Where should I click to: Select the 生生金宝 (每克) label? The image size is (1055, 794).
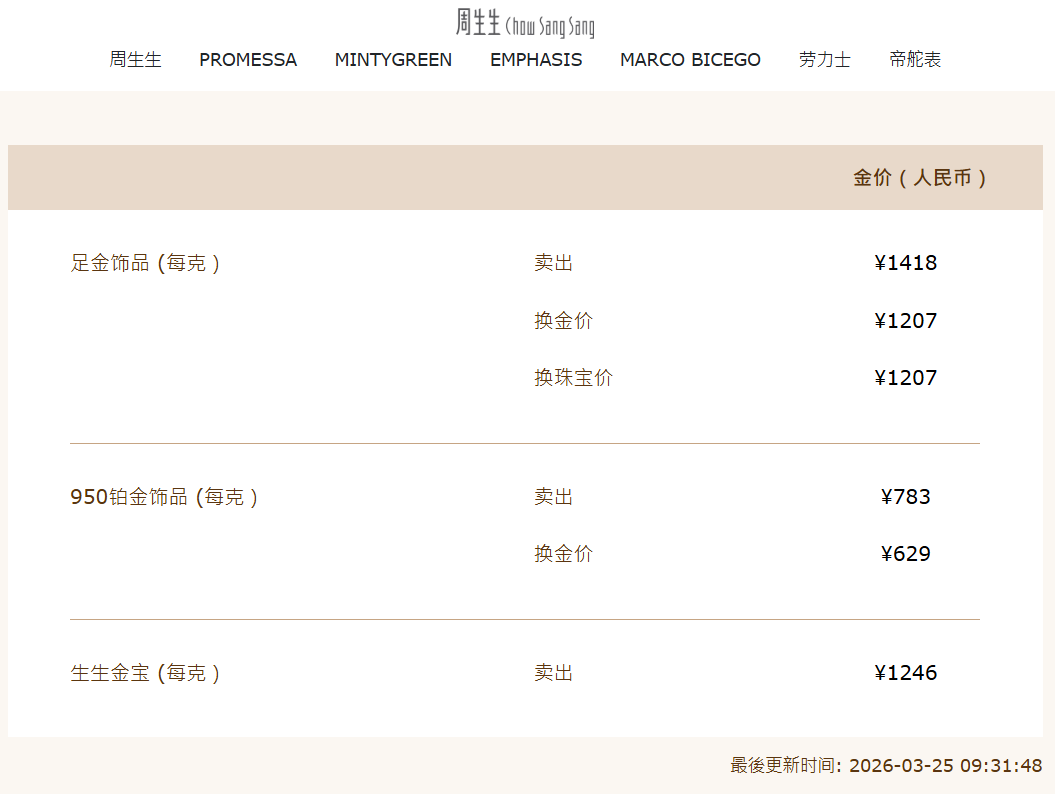tap(145, 673)
